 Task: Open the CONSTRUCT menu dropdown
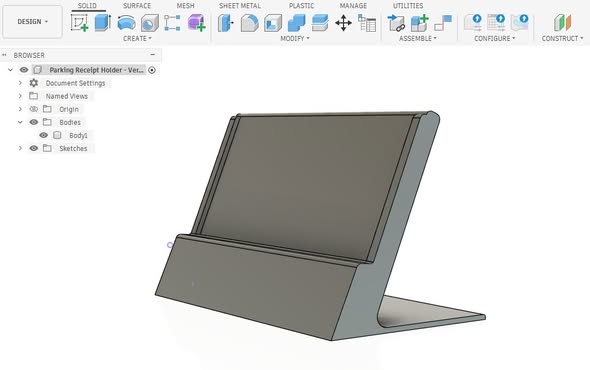(562, 38)
